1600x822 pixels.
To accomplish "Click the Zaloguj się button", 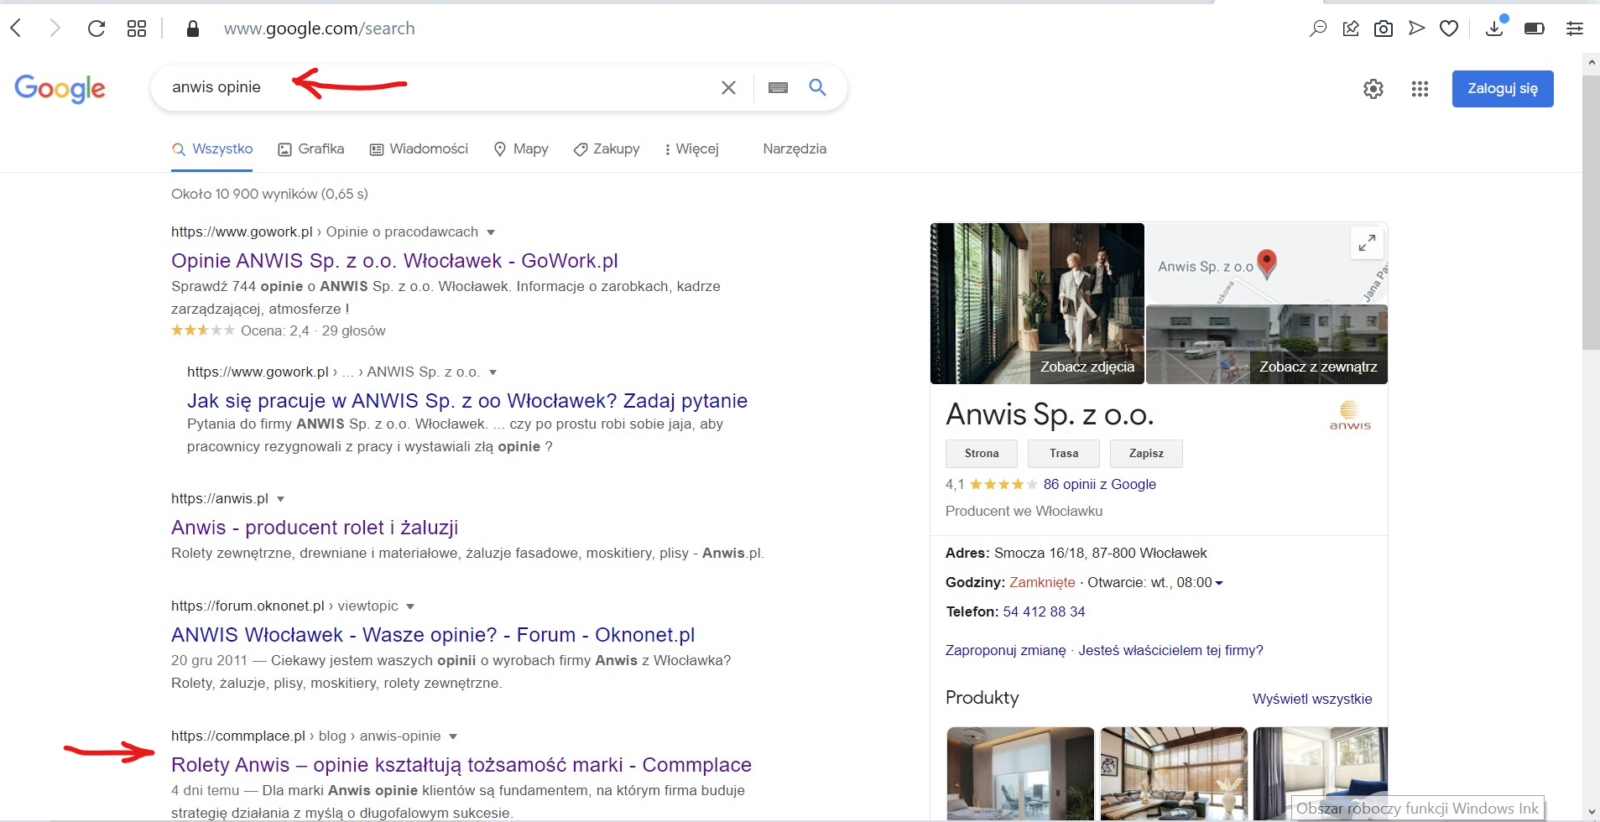I will coord(1502,89).
